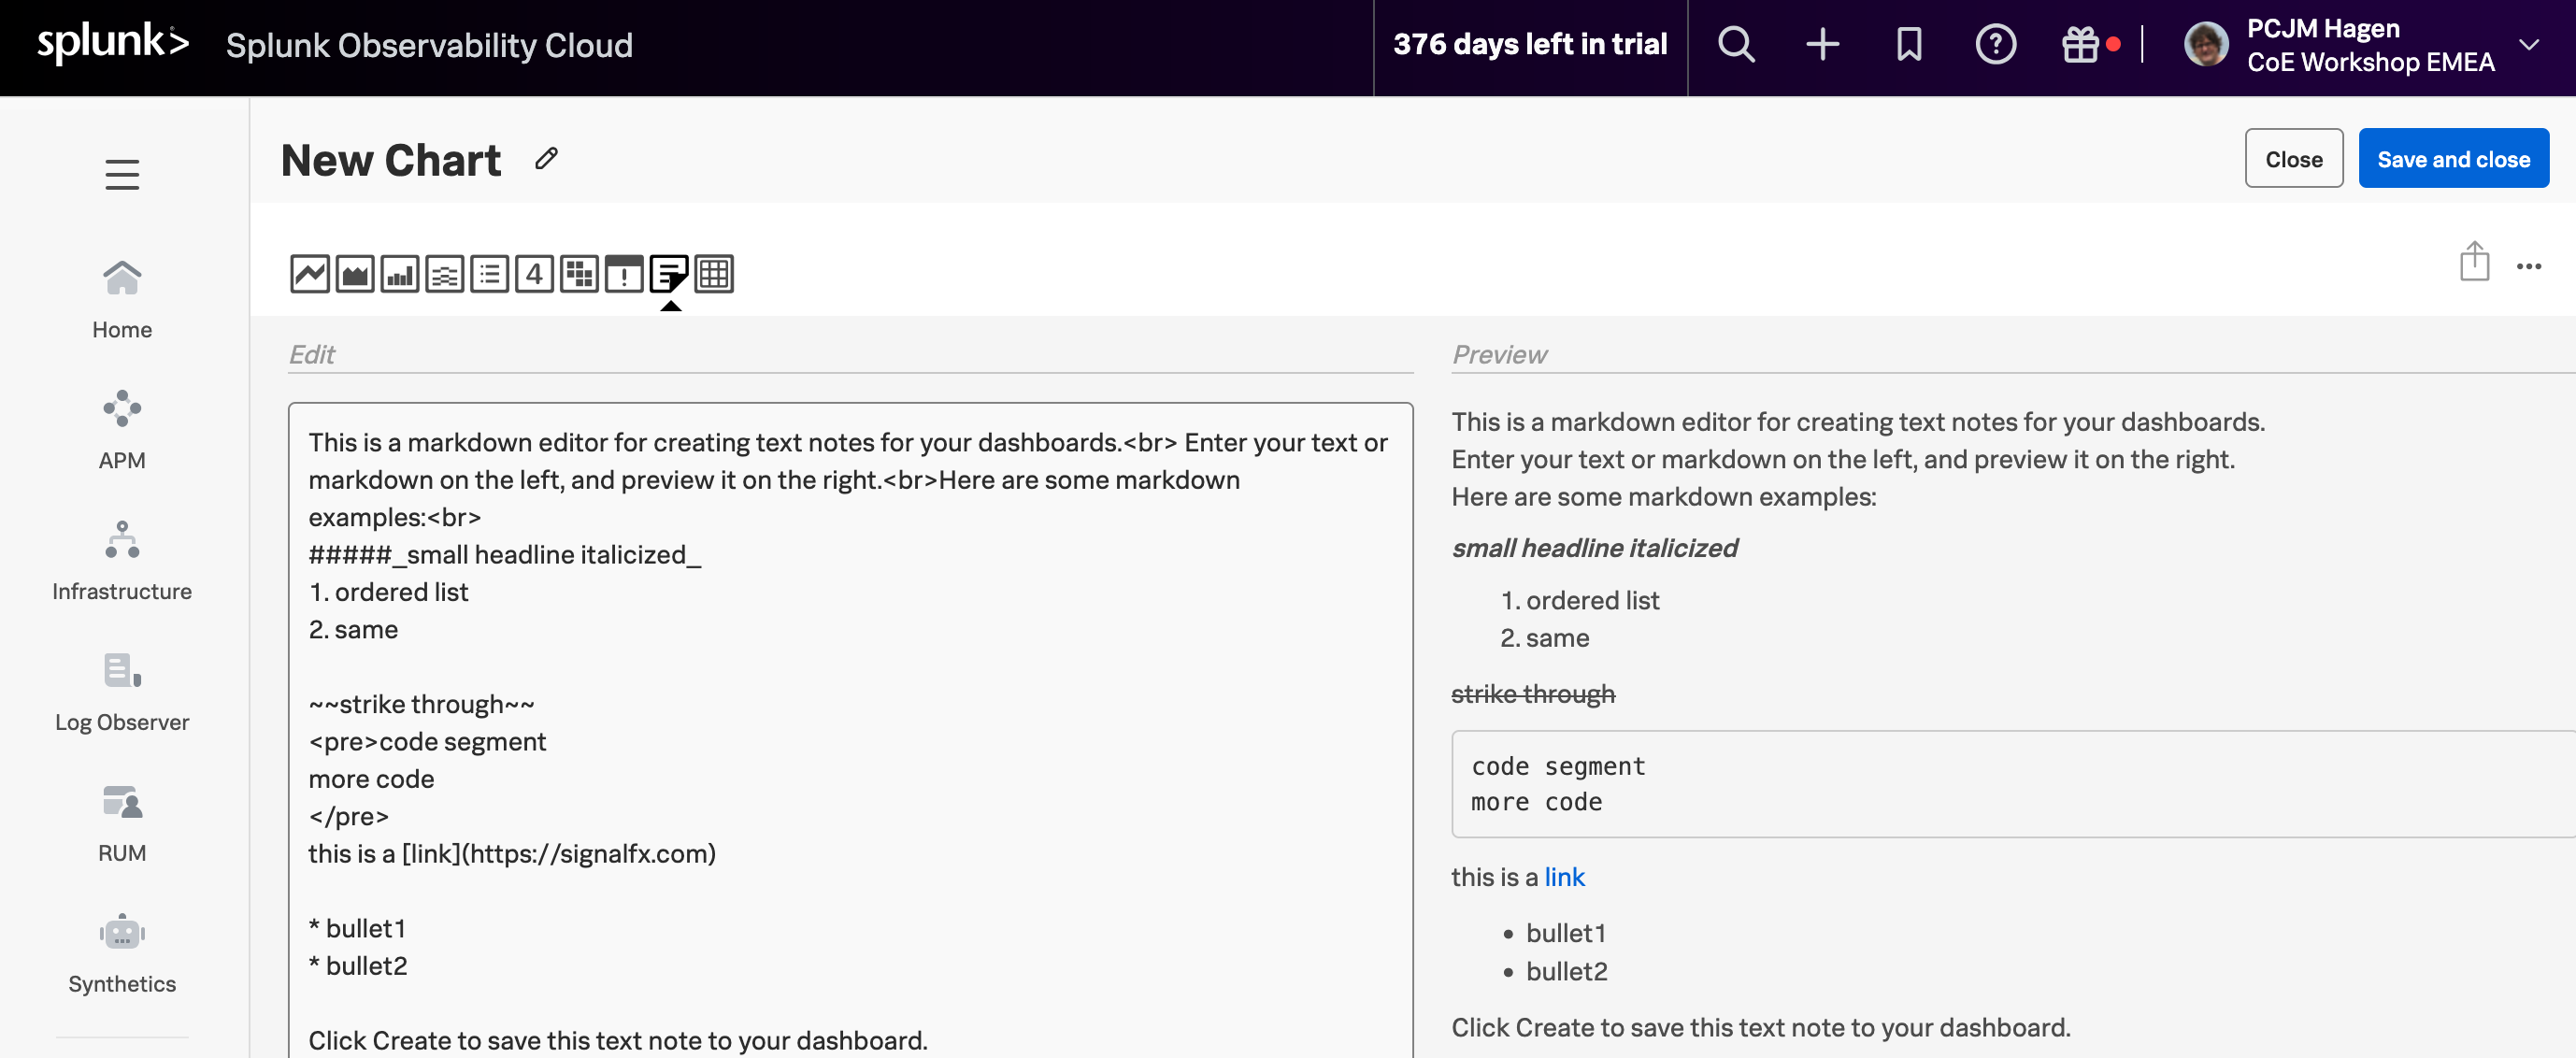Select the line chart type
This screenshot has height=1058, width=2576.
point(310,274)
